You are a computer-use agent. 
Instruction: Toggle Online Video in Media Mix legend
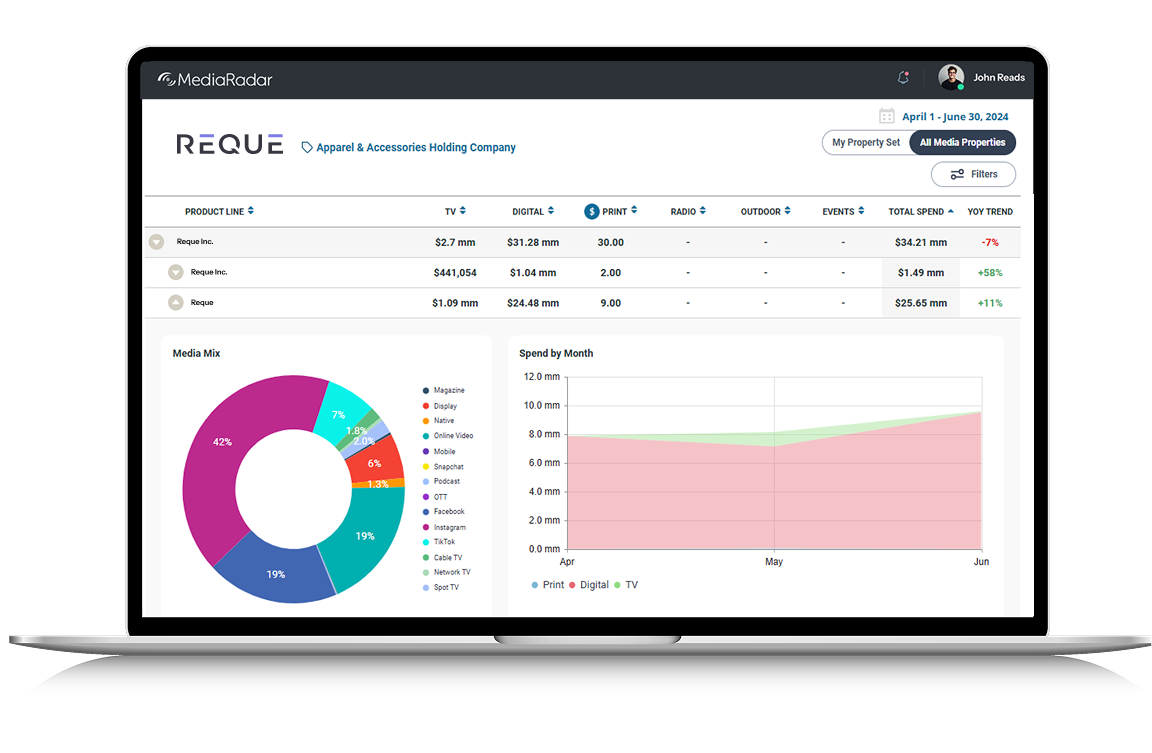[448, 436]
